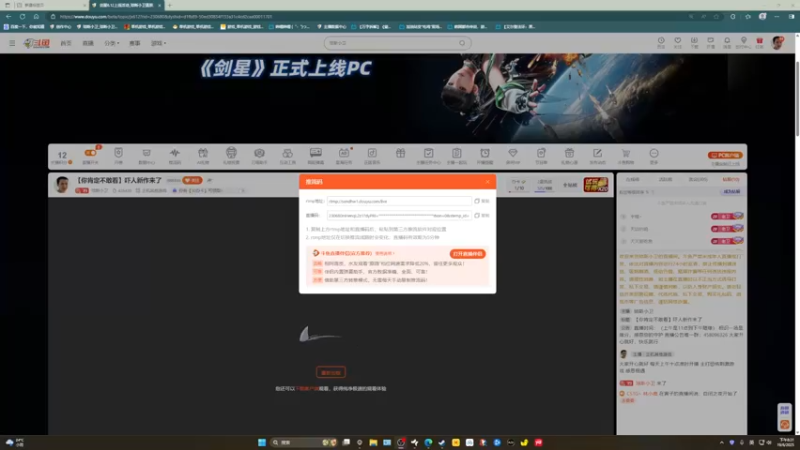Open the waveform stream code icon
Image resolution: width=800 pixels, height=450 pixels.
tap(174, 153)
